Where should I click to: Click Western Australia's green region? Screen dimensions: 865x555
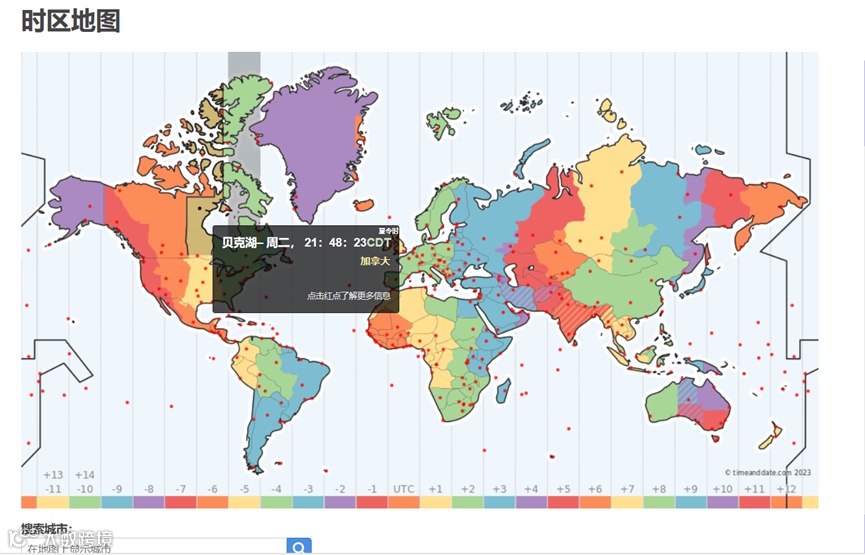click(662, 404)
